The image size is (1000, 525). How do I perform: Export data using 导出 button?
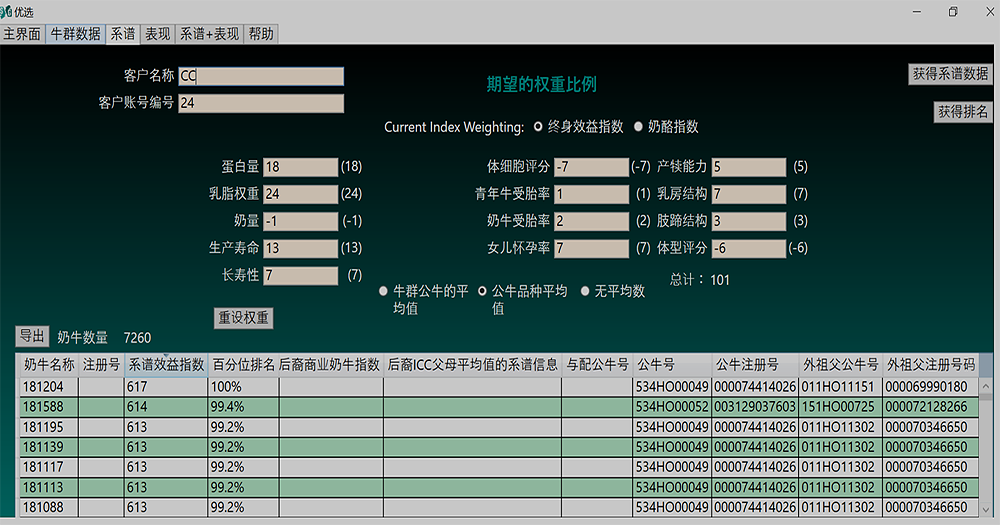[x=32, y=336]
